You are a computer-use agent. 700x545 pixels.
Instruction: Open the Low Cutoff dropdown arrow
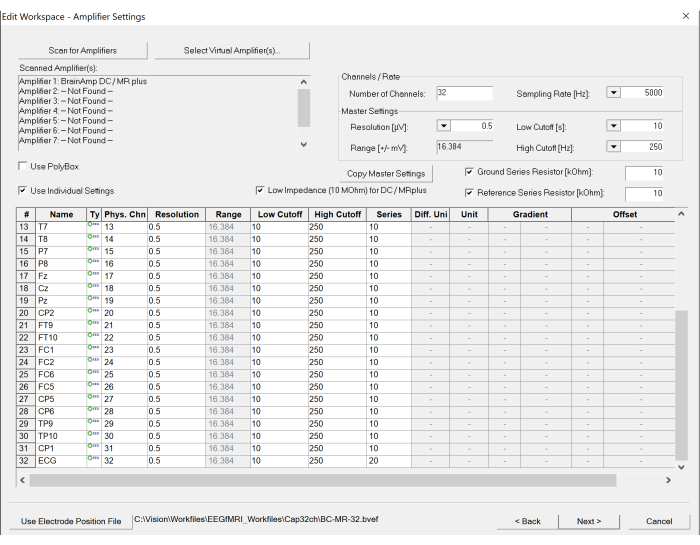pos(613,126)
